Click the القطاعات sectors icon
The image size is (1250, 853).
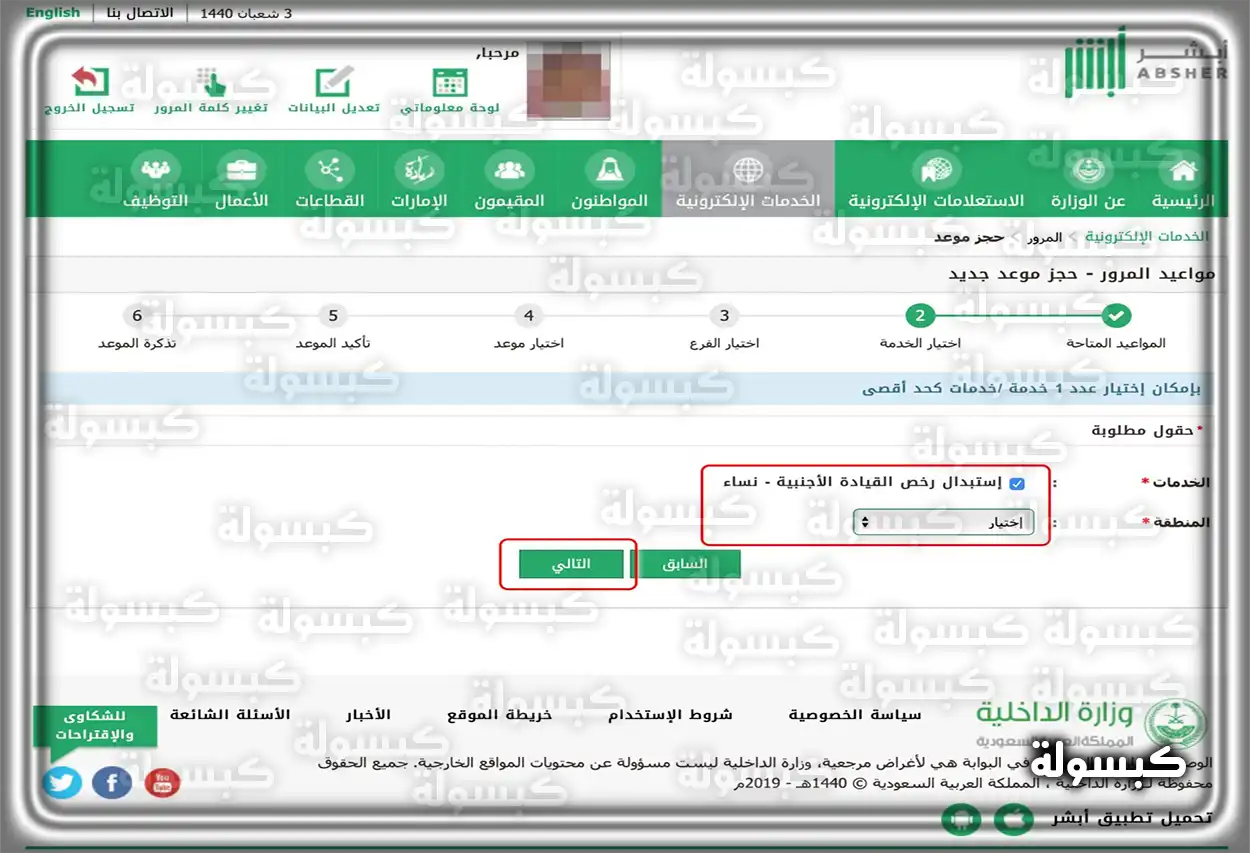(331, 170)
